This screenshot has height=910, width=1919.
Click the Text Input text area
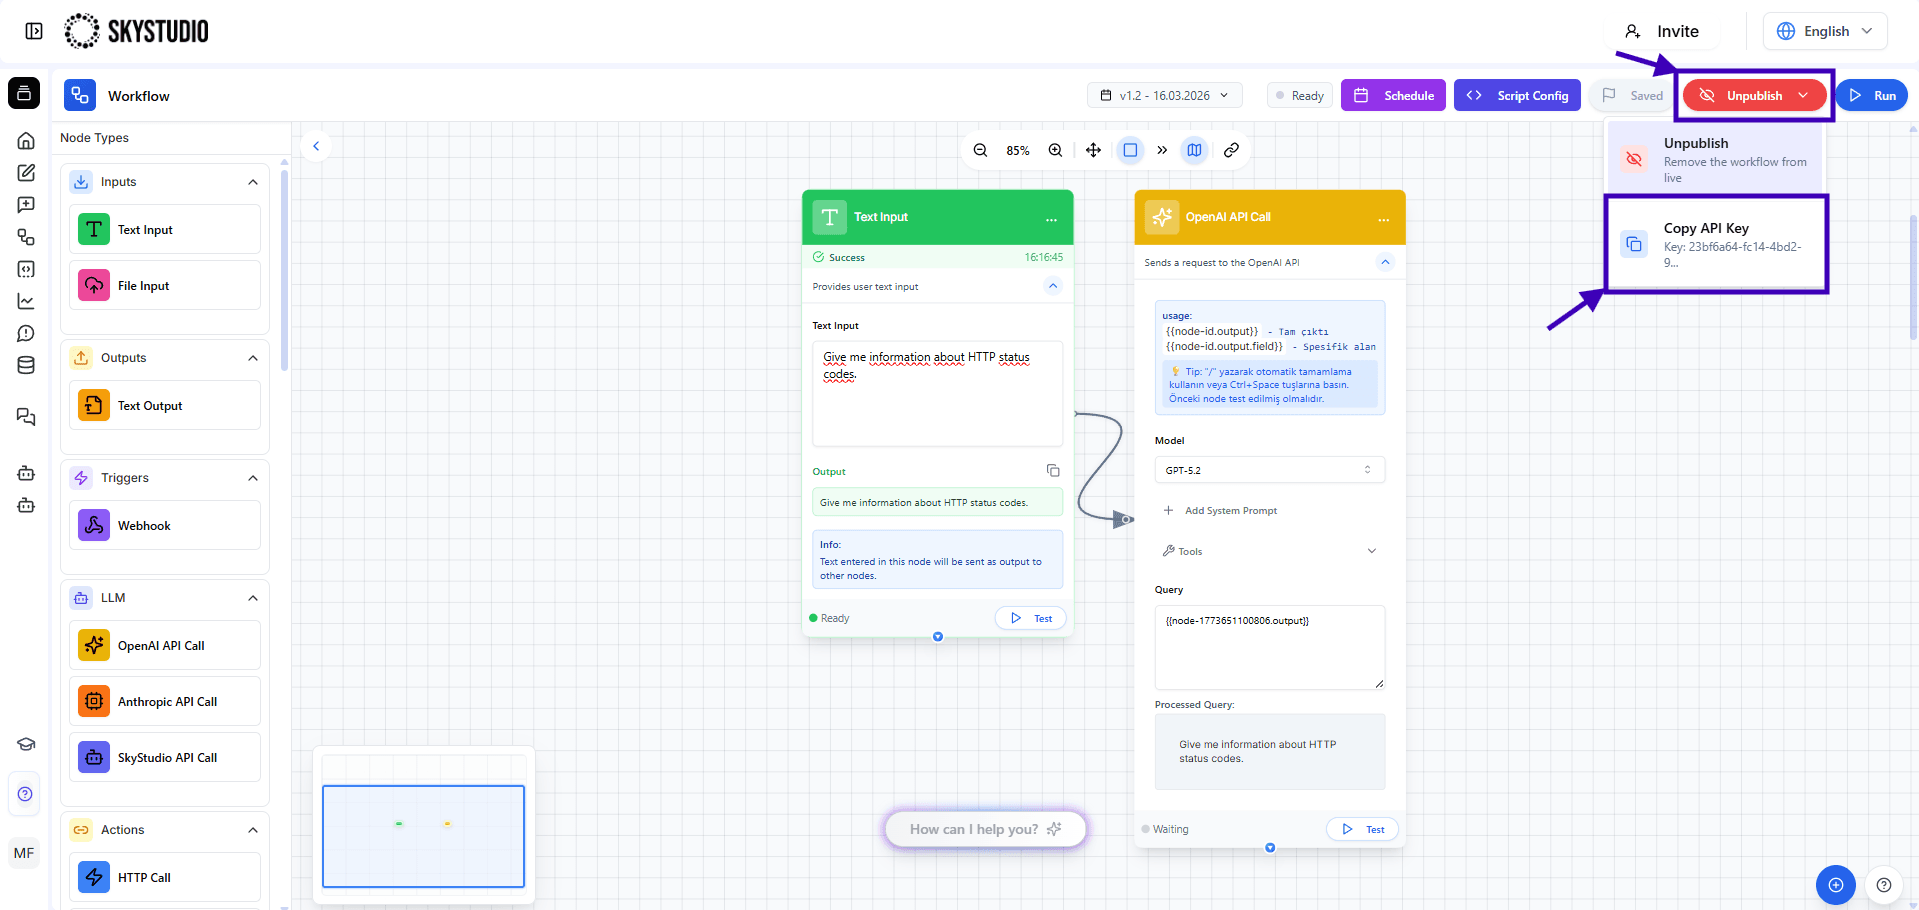click(x=937, y=393)
